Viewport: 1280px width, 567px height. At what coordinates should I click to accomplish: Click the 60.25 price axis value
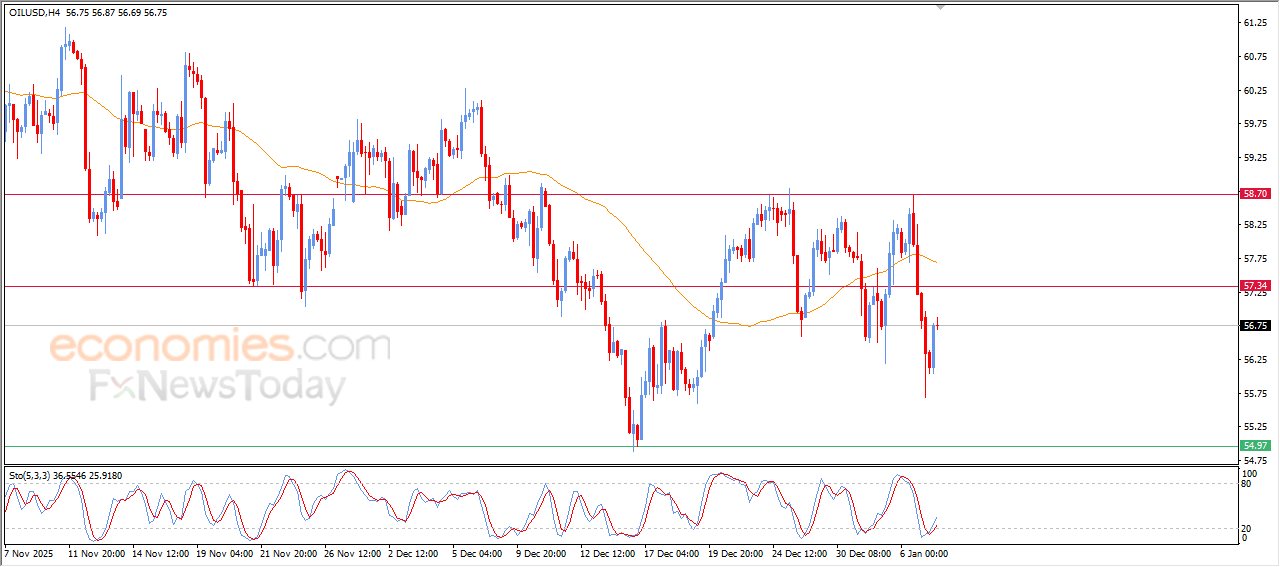(x=1255, y=90)
